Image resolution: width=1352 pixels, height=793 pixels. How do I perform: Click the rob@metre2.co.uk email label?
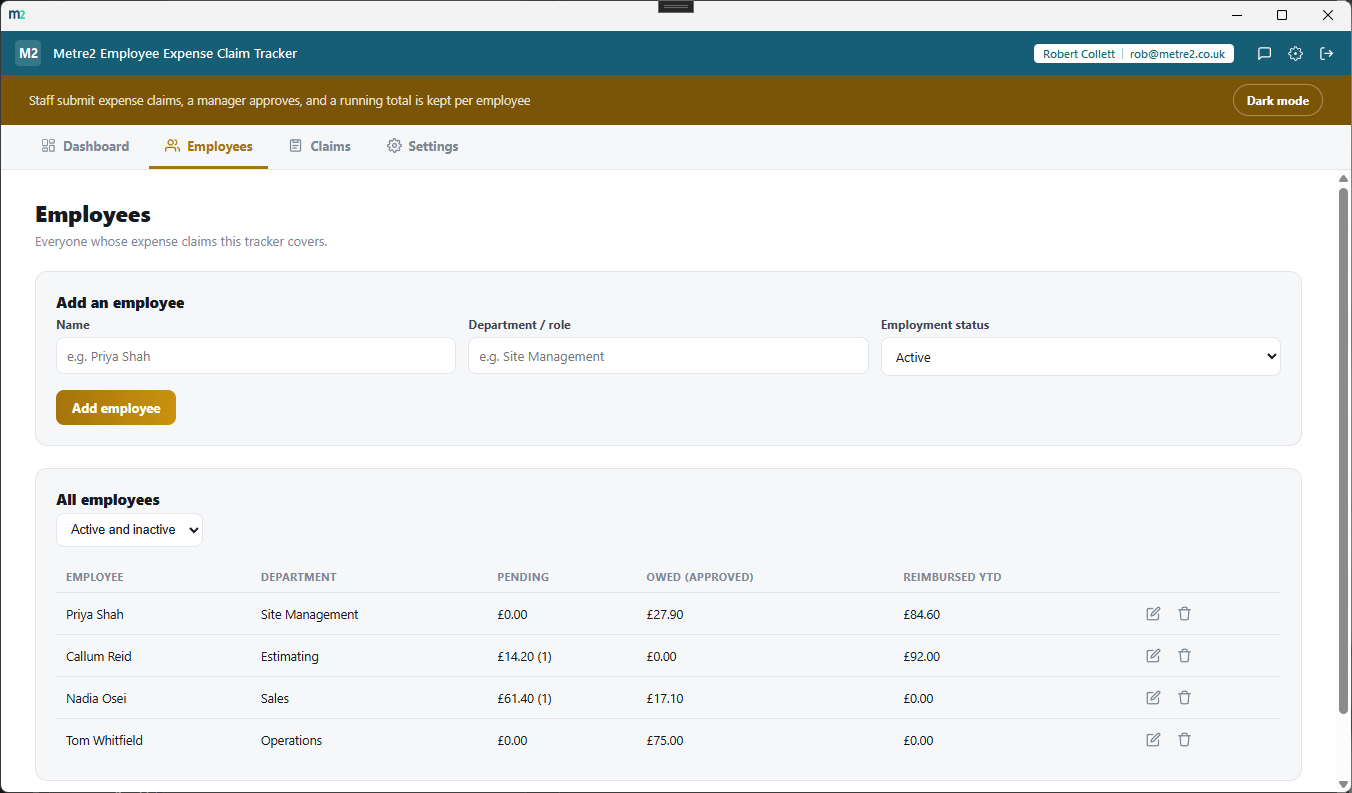click(x=1177, y=54)
